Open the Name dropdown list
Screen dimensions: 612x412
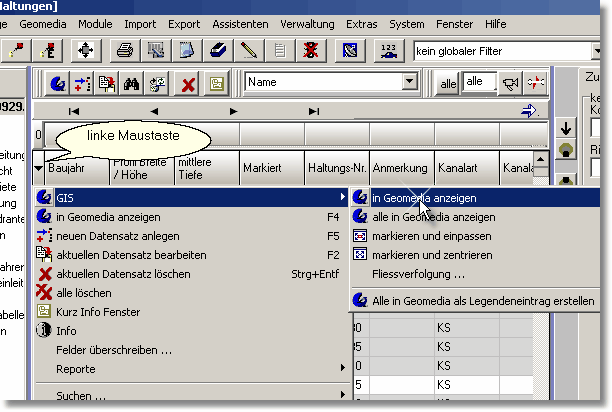409,81
